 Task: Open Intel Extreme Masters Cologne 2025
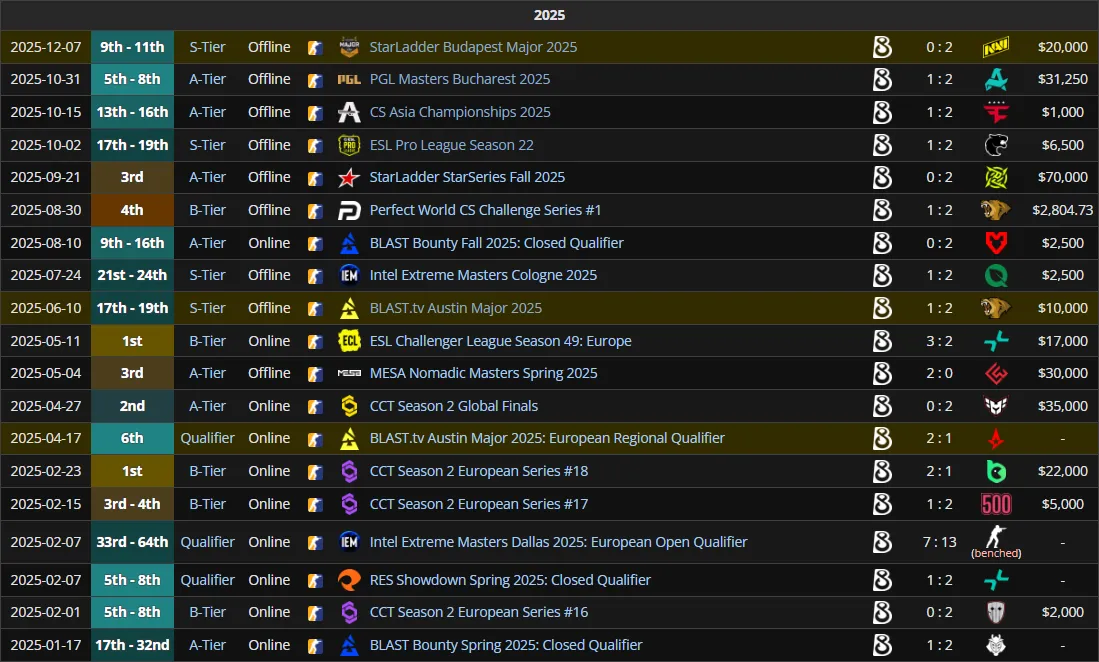[483, 275]
